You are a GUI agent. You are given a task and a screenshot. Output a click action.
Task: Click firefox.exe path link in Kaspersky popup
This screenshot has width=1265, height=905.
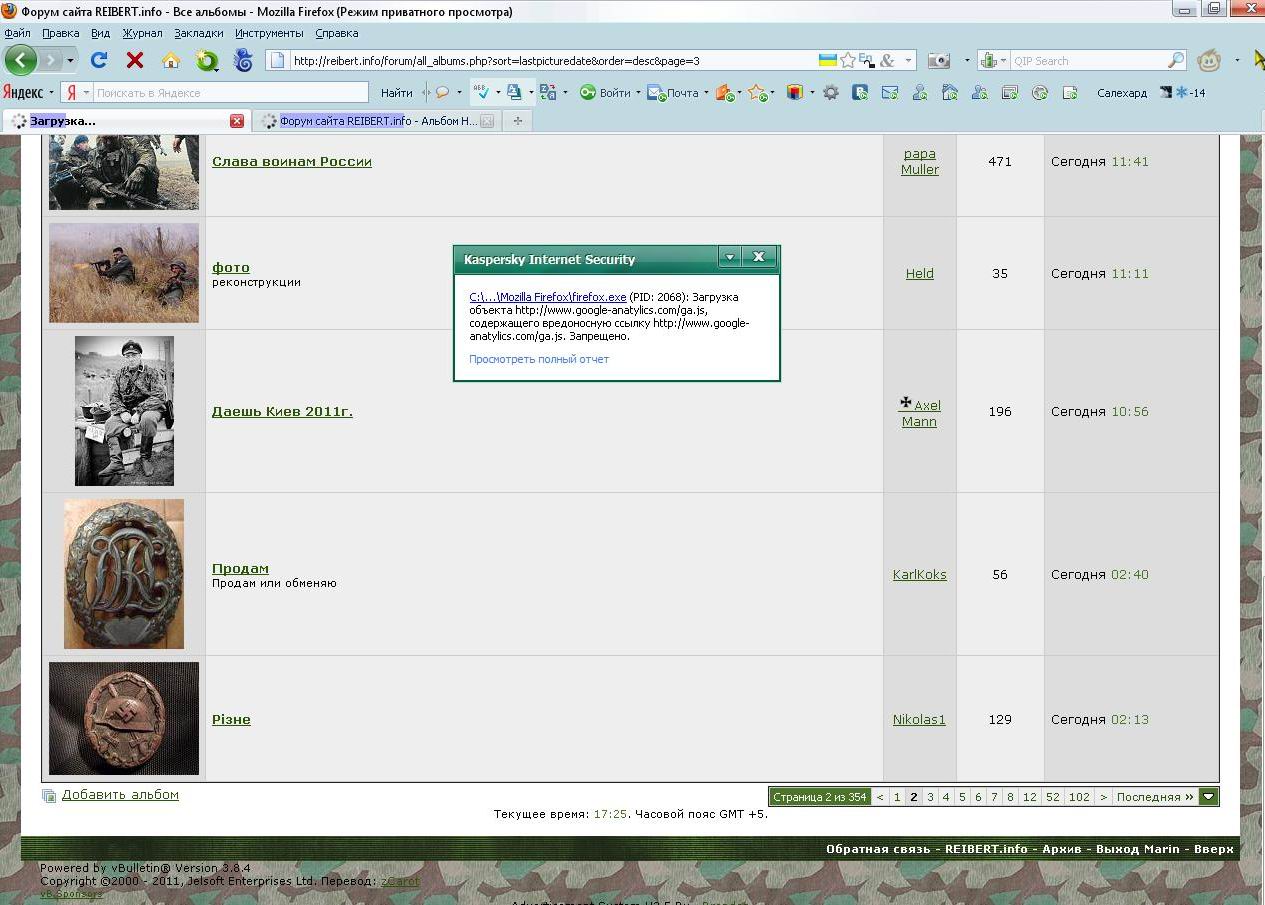pyautogui.click(x=548, y=297)
